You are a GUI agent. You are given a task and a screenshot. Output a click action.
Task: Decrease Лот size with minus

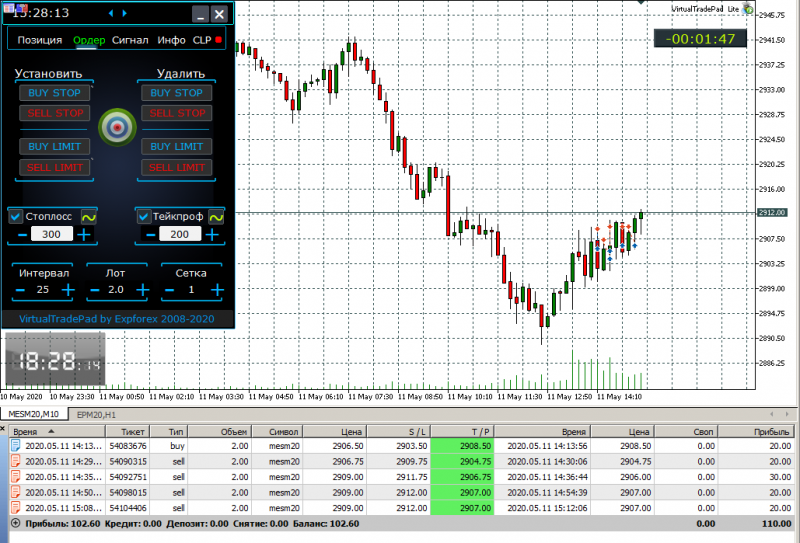pos(95,290)
